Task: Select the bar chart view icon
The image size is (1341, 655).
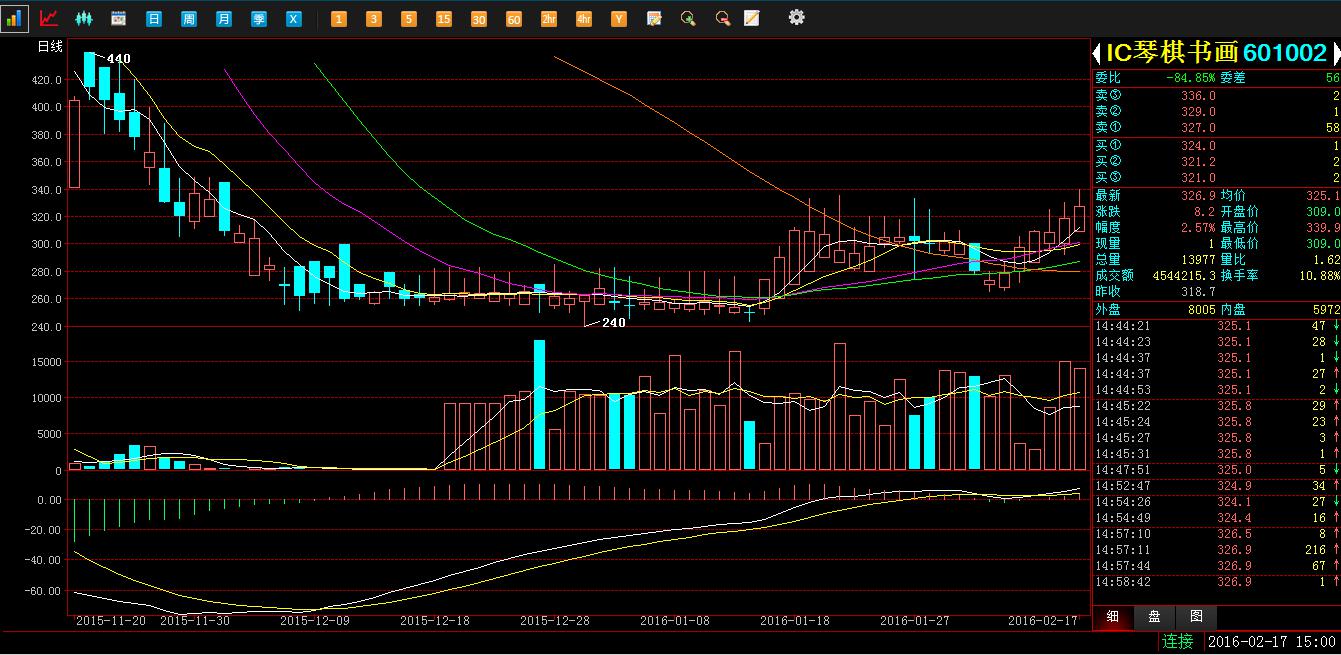Action: tap(15, 18)
